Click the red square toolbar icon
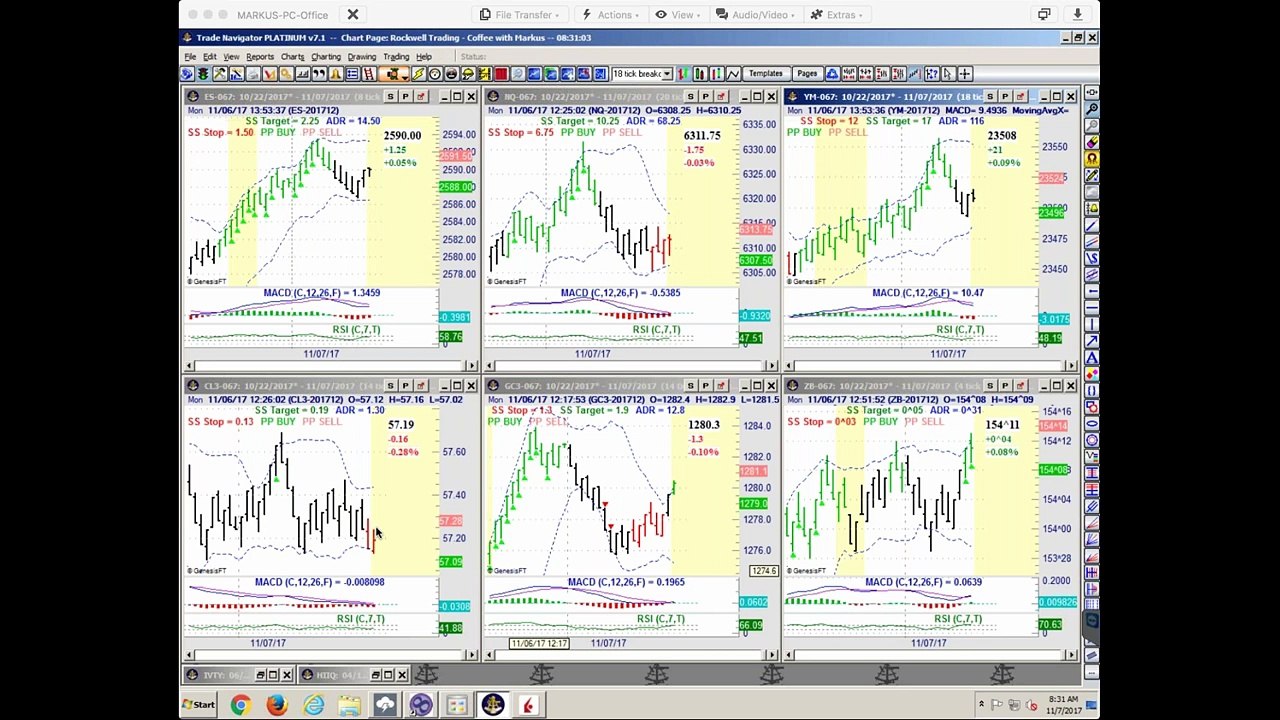The width and height of the screenshot is (1280, 720). point(501,74)
